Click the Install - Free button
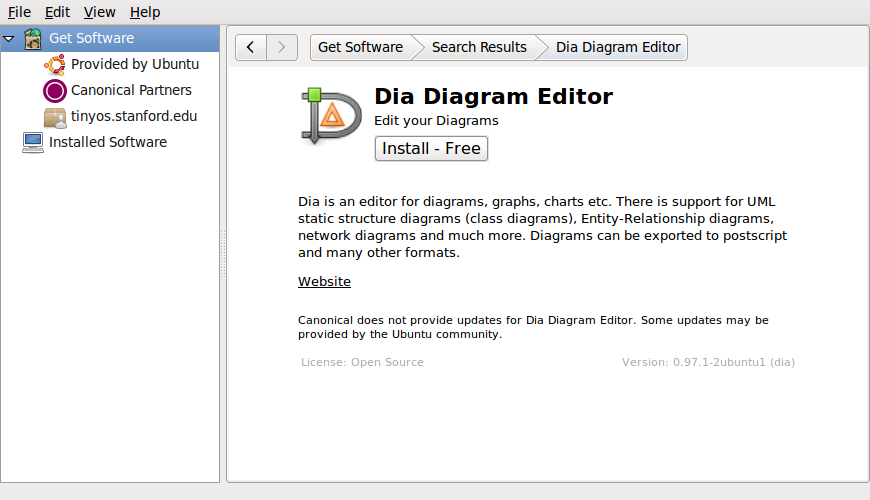 point(431,149)
